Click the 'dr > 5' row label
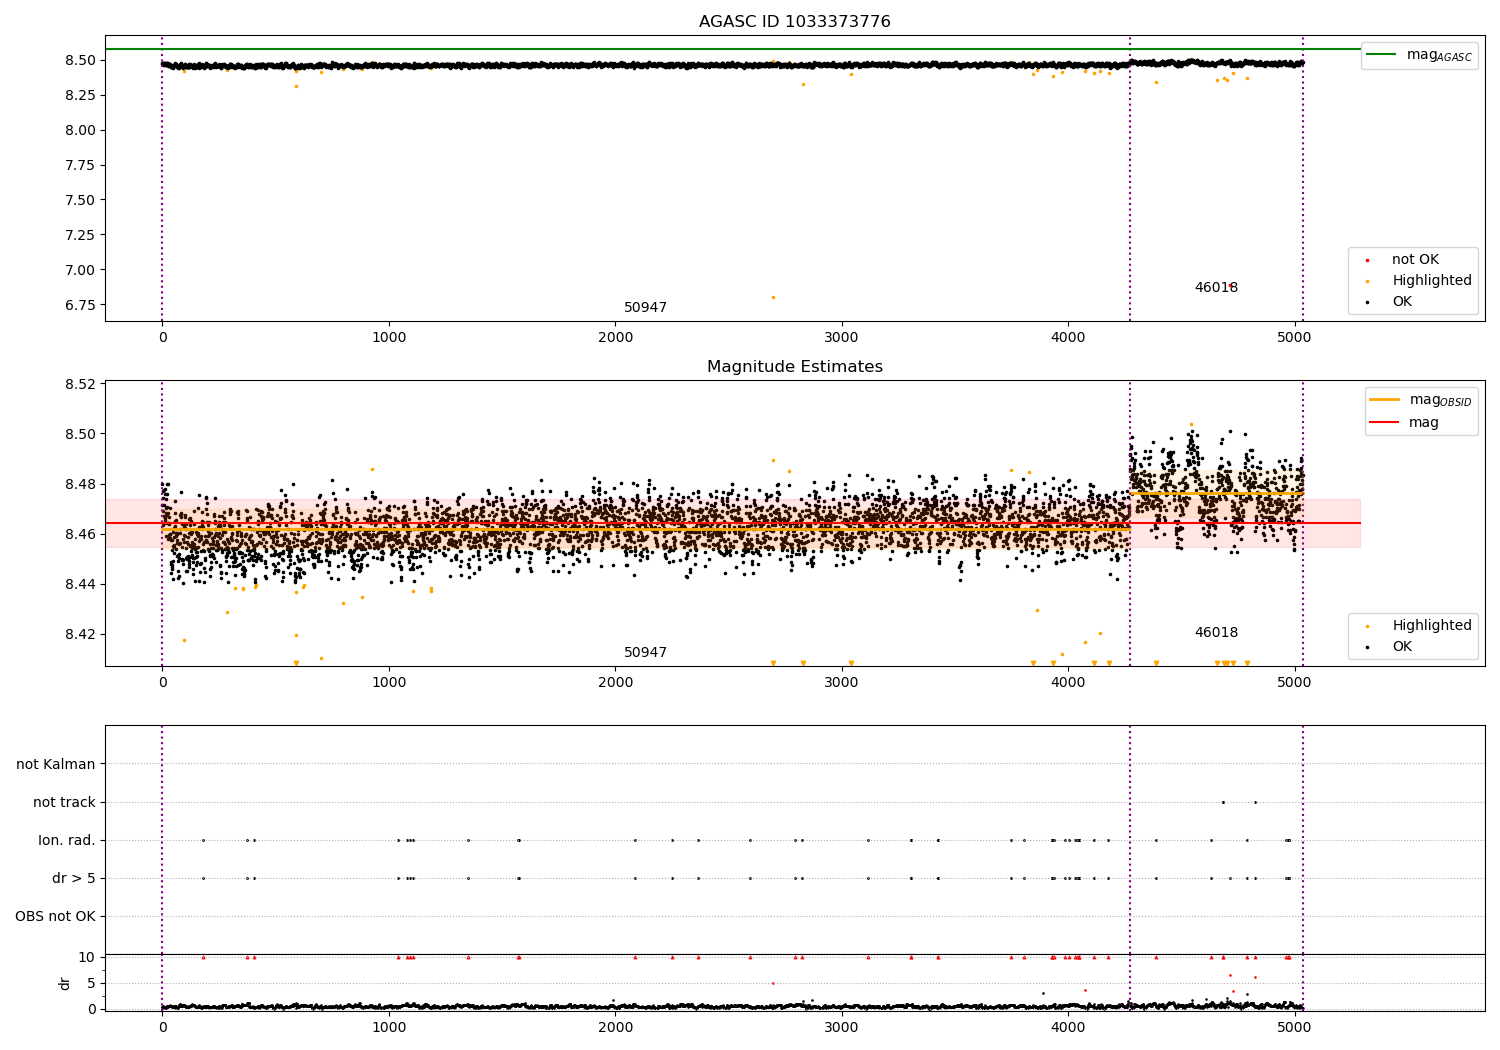 (x=74, y=878)
